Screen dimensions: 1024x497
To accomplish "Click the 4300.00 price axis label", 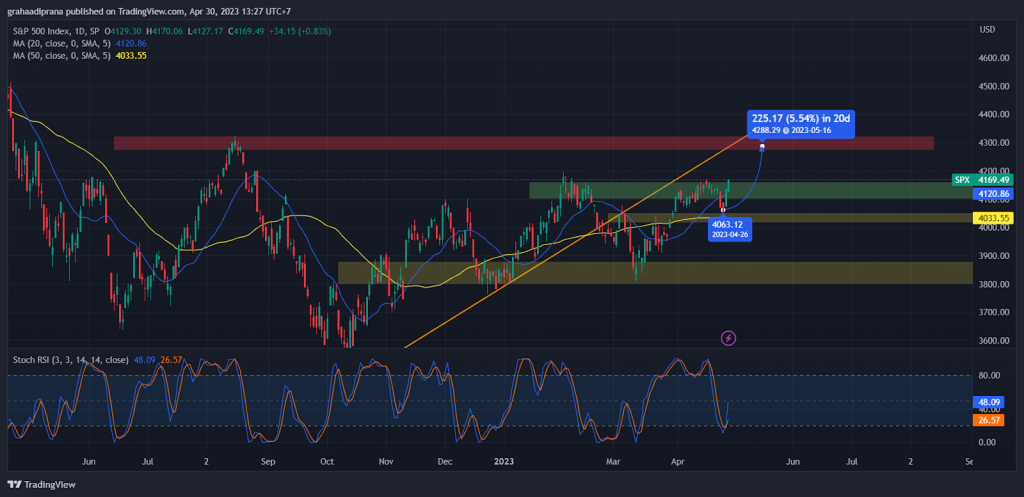I will (x=994, y=142).
